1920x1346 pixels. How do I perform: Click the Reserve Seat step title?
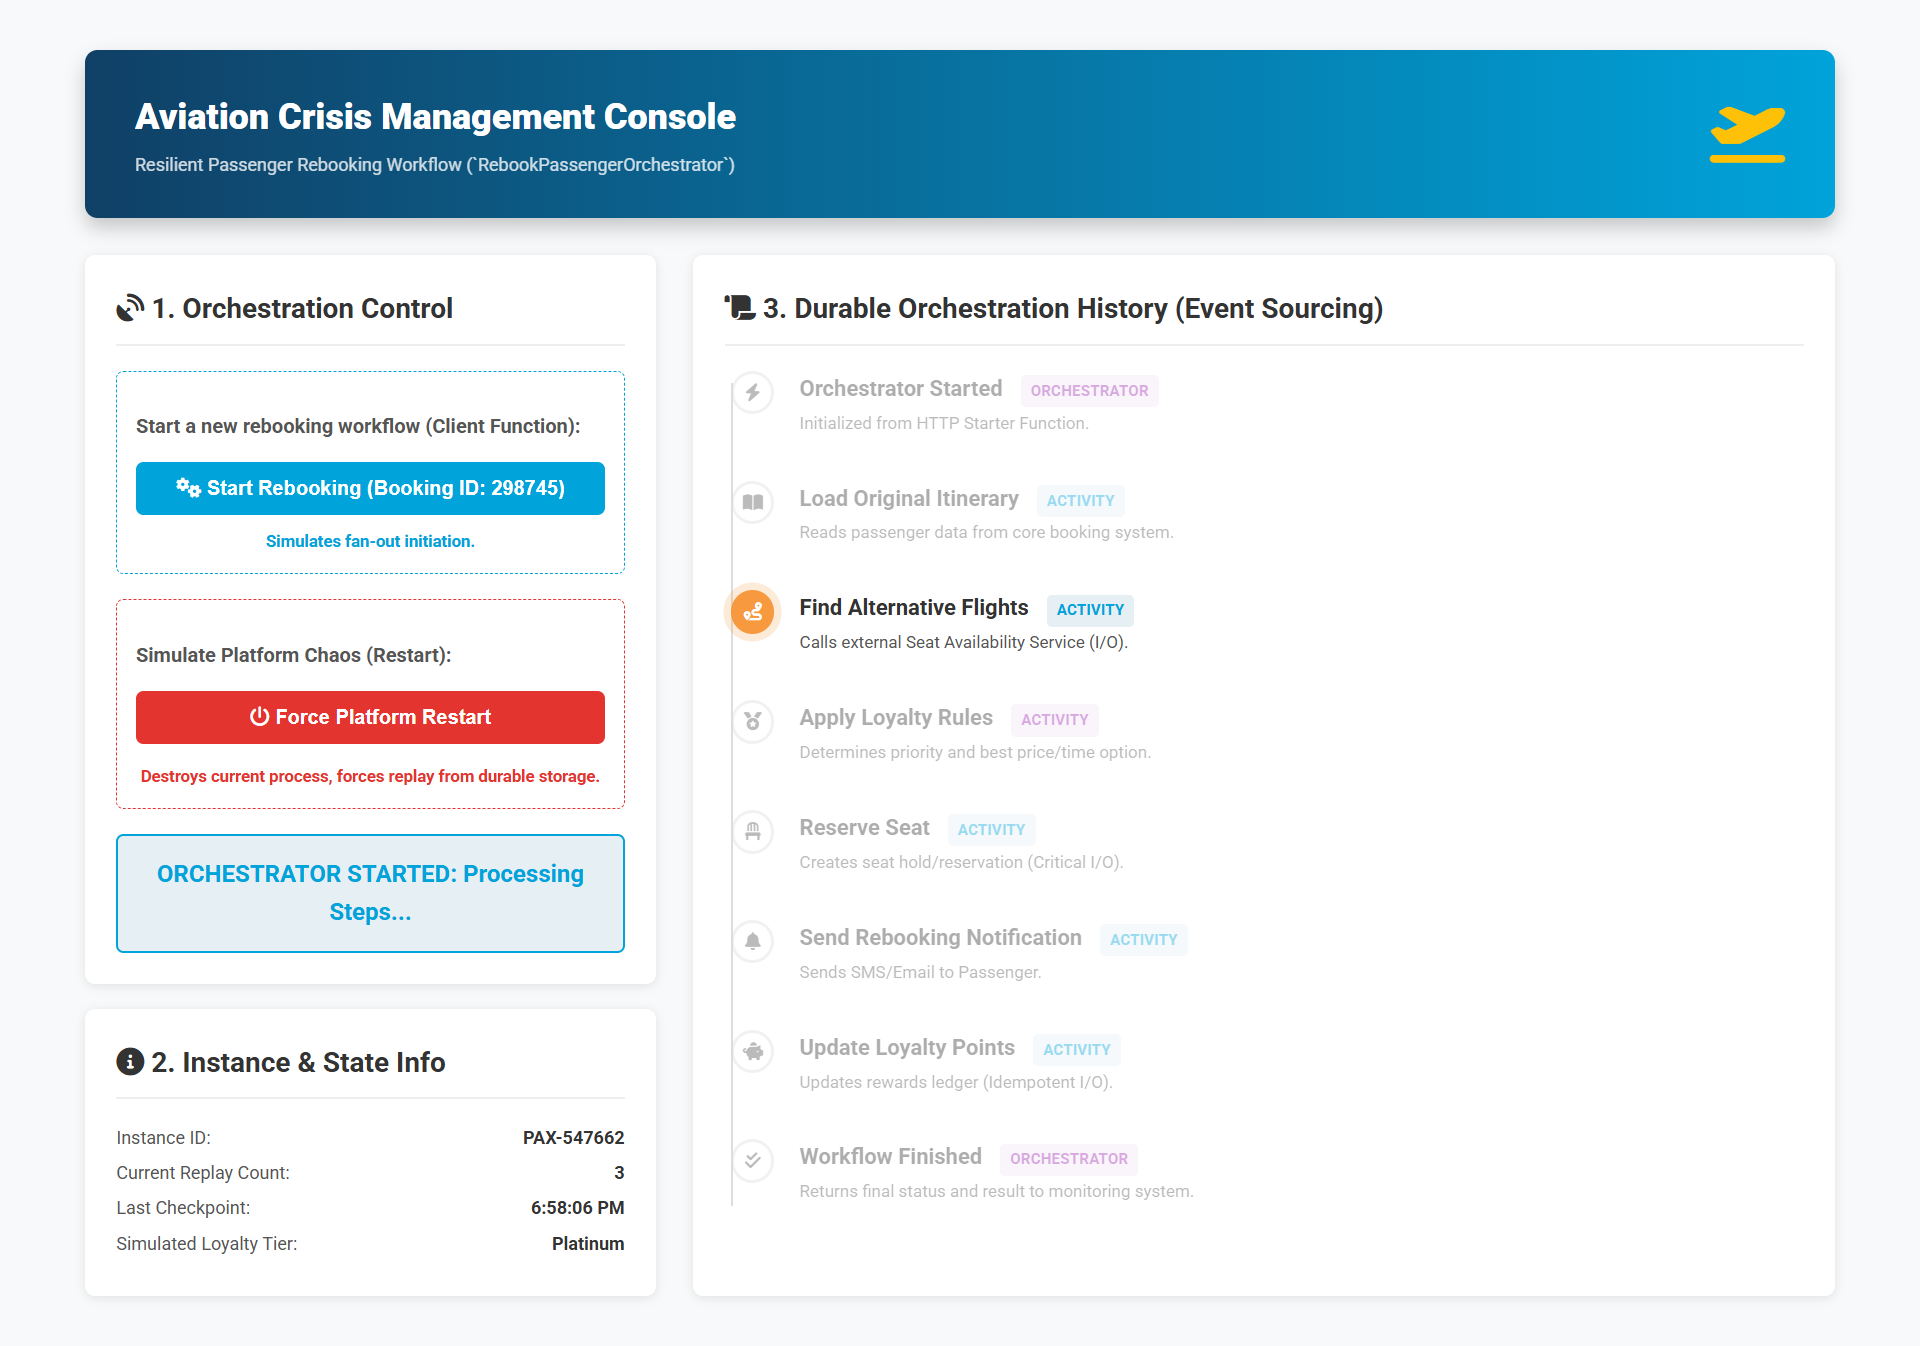coord(864,828)
